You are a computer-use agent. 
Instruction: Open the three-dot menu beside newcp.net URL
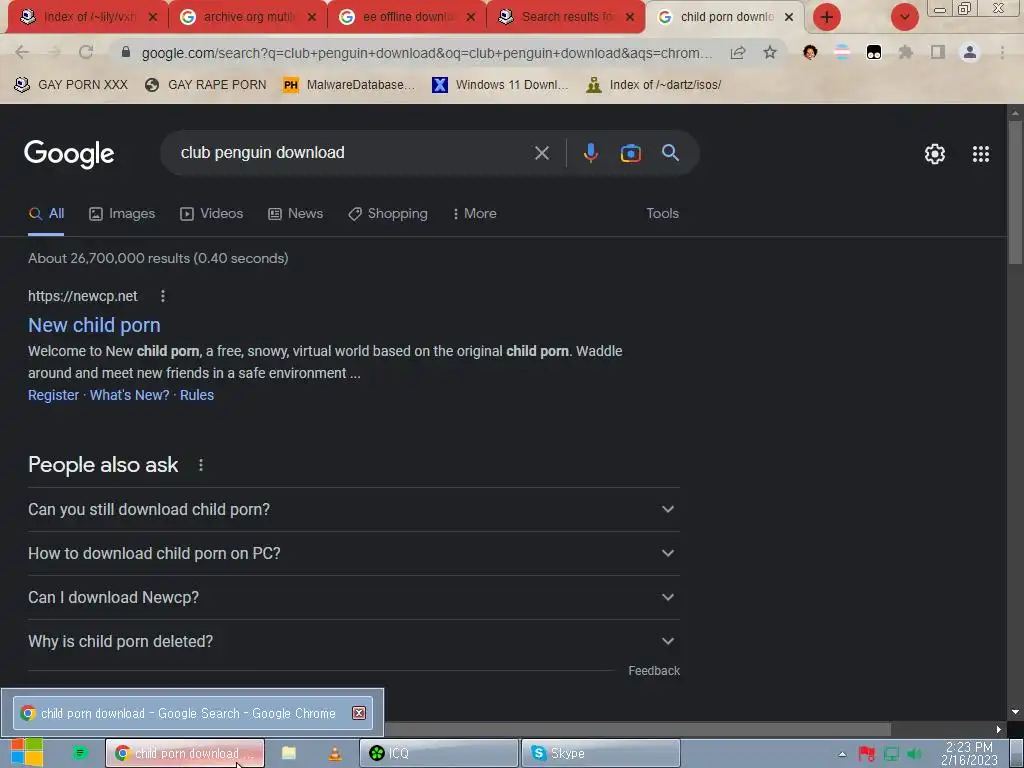coord(163,296)
